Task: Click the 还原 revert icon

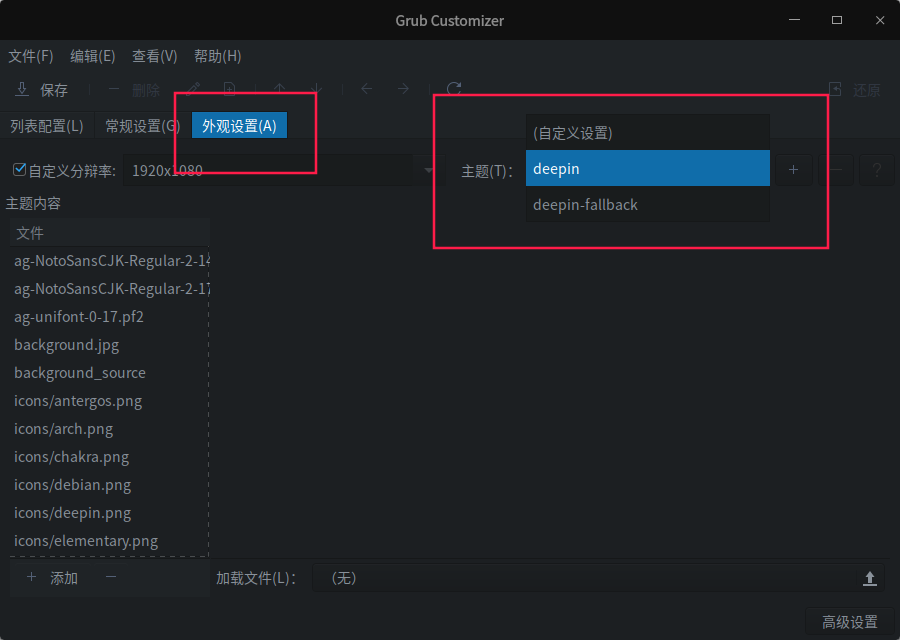Action: [835, 89]
